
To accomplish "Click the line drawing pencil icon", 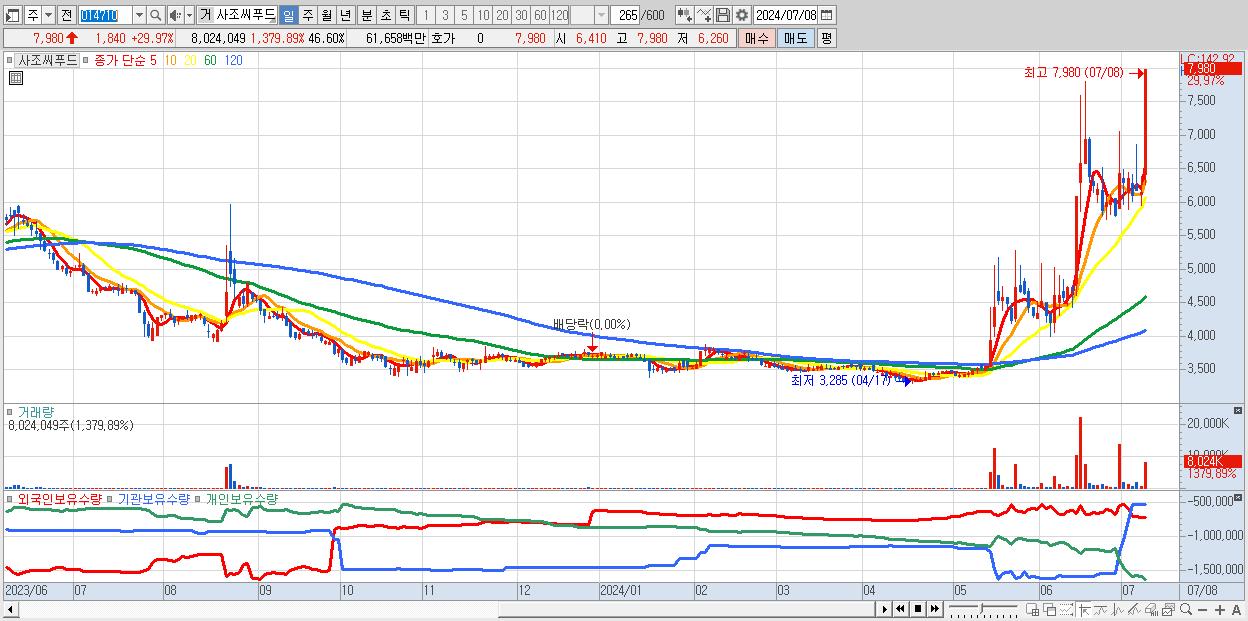I will tap(1134, 610).
